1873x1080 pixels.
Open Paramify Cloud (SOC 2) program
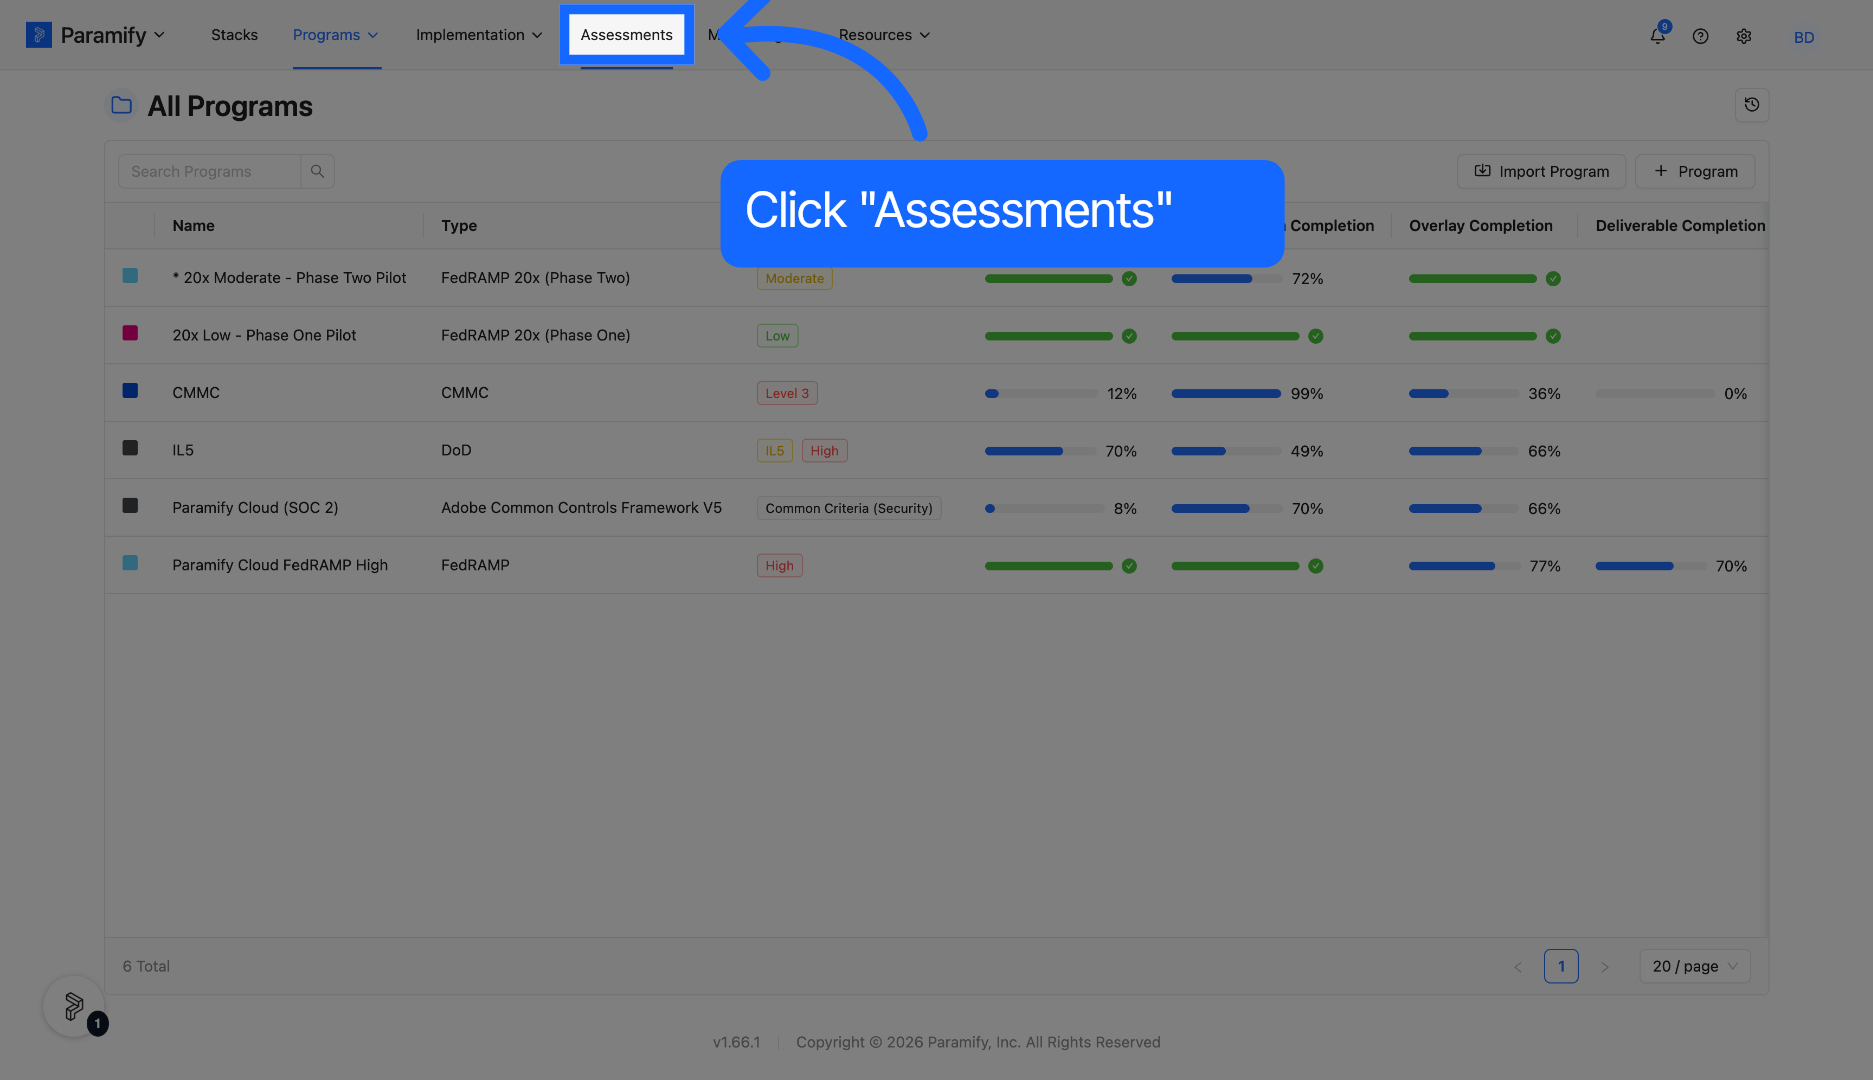(255, 508)
